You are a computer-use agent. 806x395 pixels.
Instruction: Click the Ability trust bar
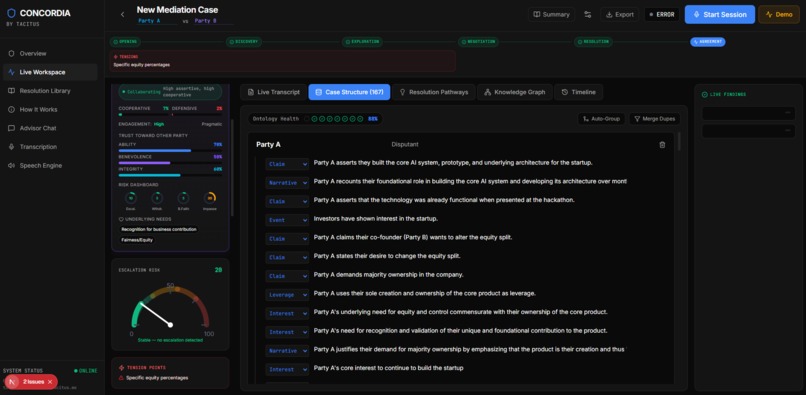170,151
